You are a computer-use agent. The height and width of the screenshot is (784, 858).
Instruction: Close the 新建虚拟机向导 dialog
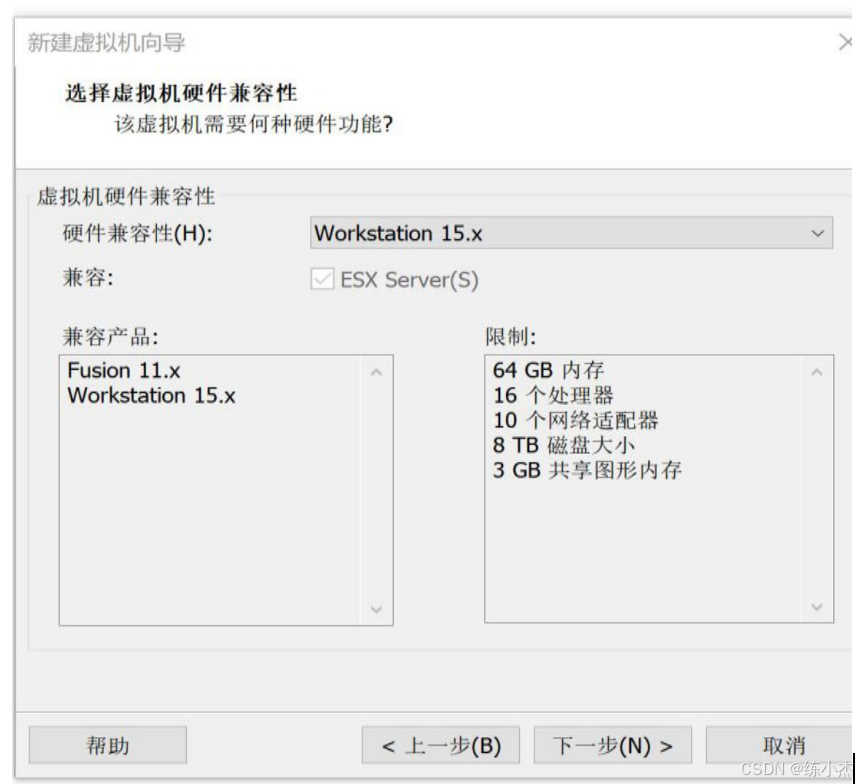point(846,42)
